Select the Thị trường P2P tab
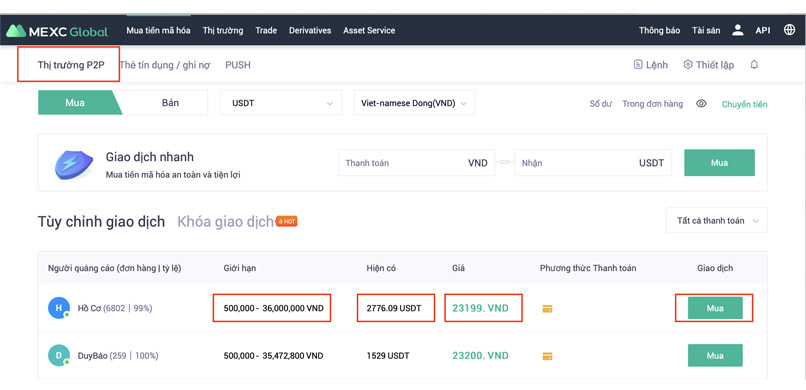The height and width of the screenshot is (390, 806). click(71, 65)
